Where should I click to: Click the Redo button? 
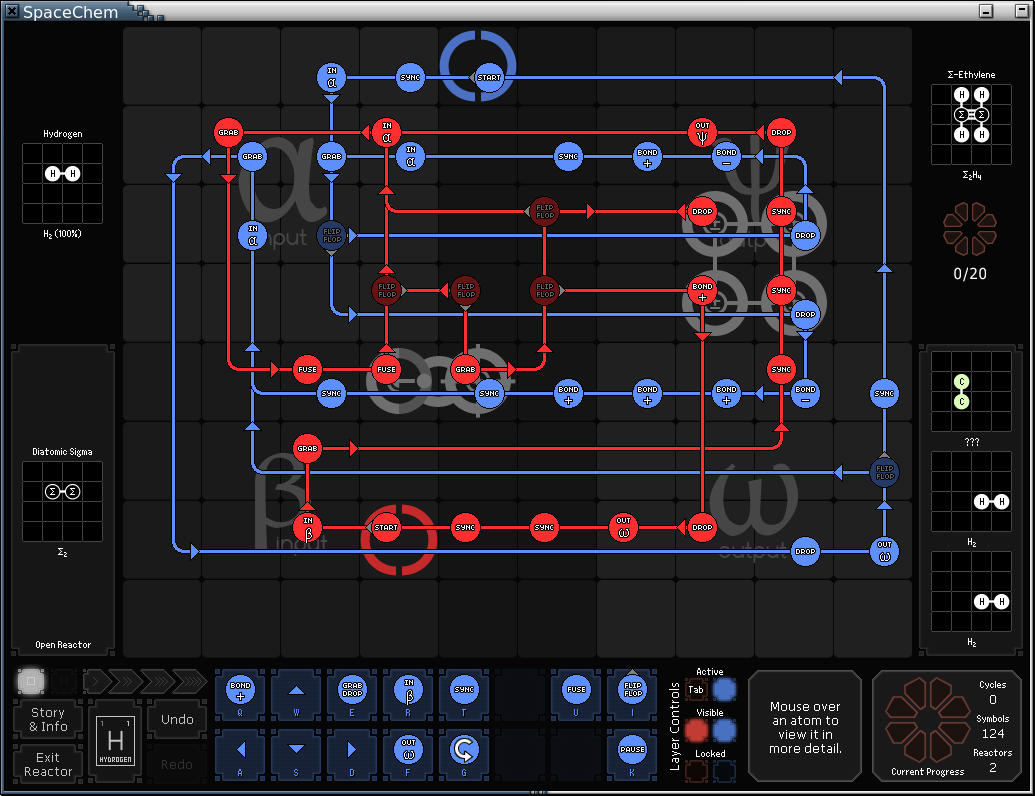[177, 764]
